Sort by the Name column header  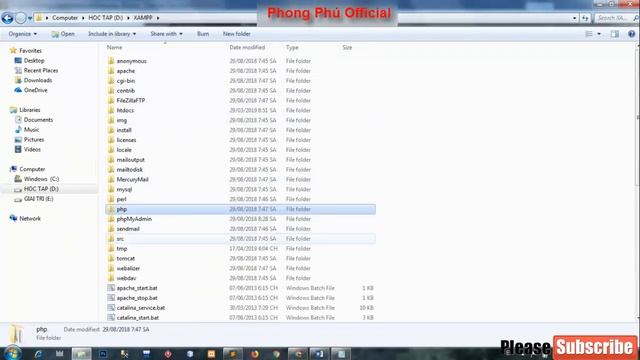coord(114,47)
